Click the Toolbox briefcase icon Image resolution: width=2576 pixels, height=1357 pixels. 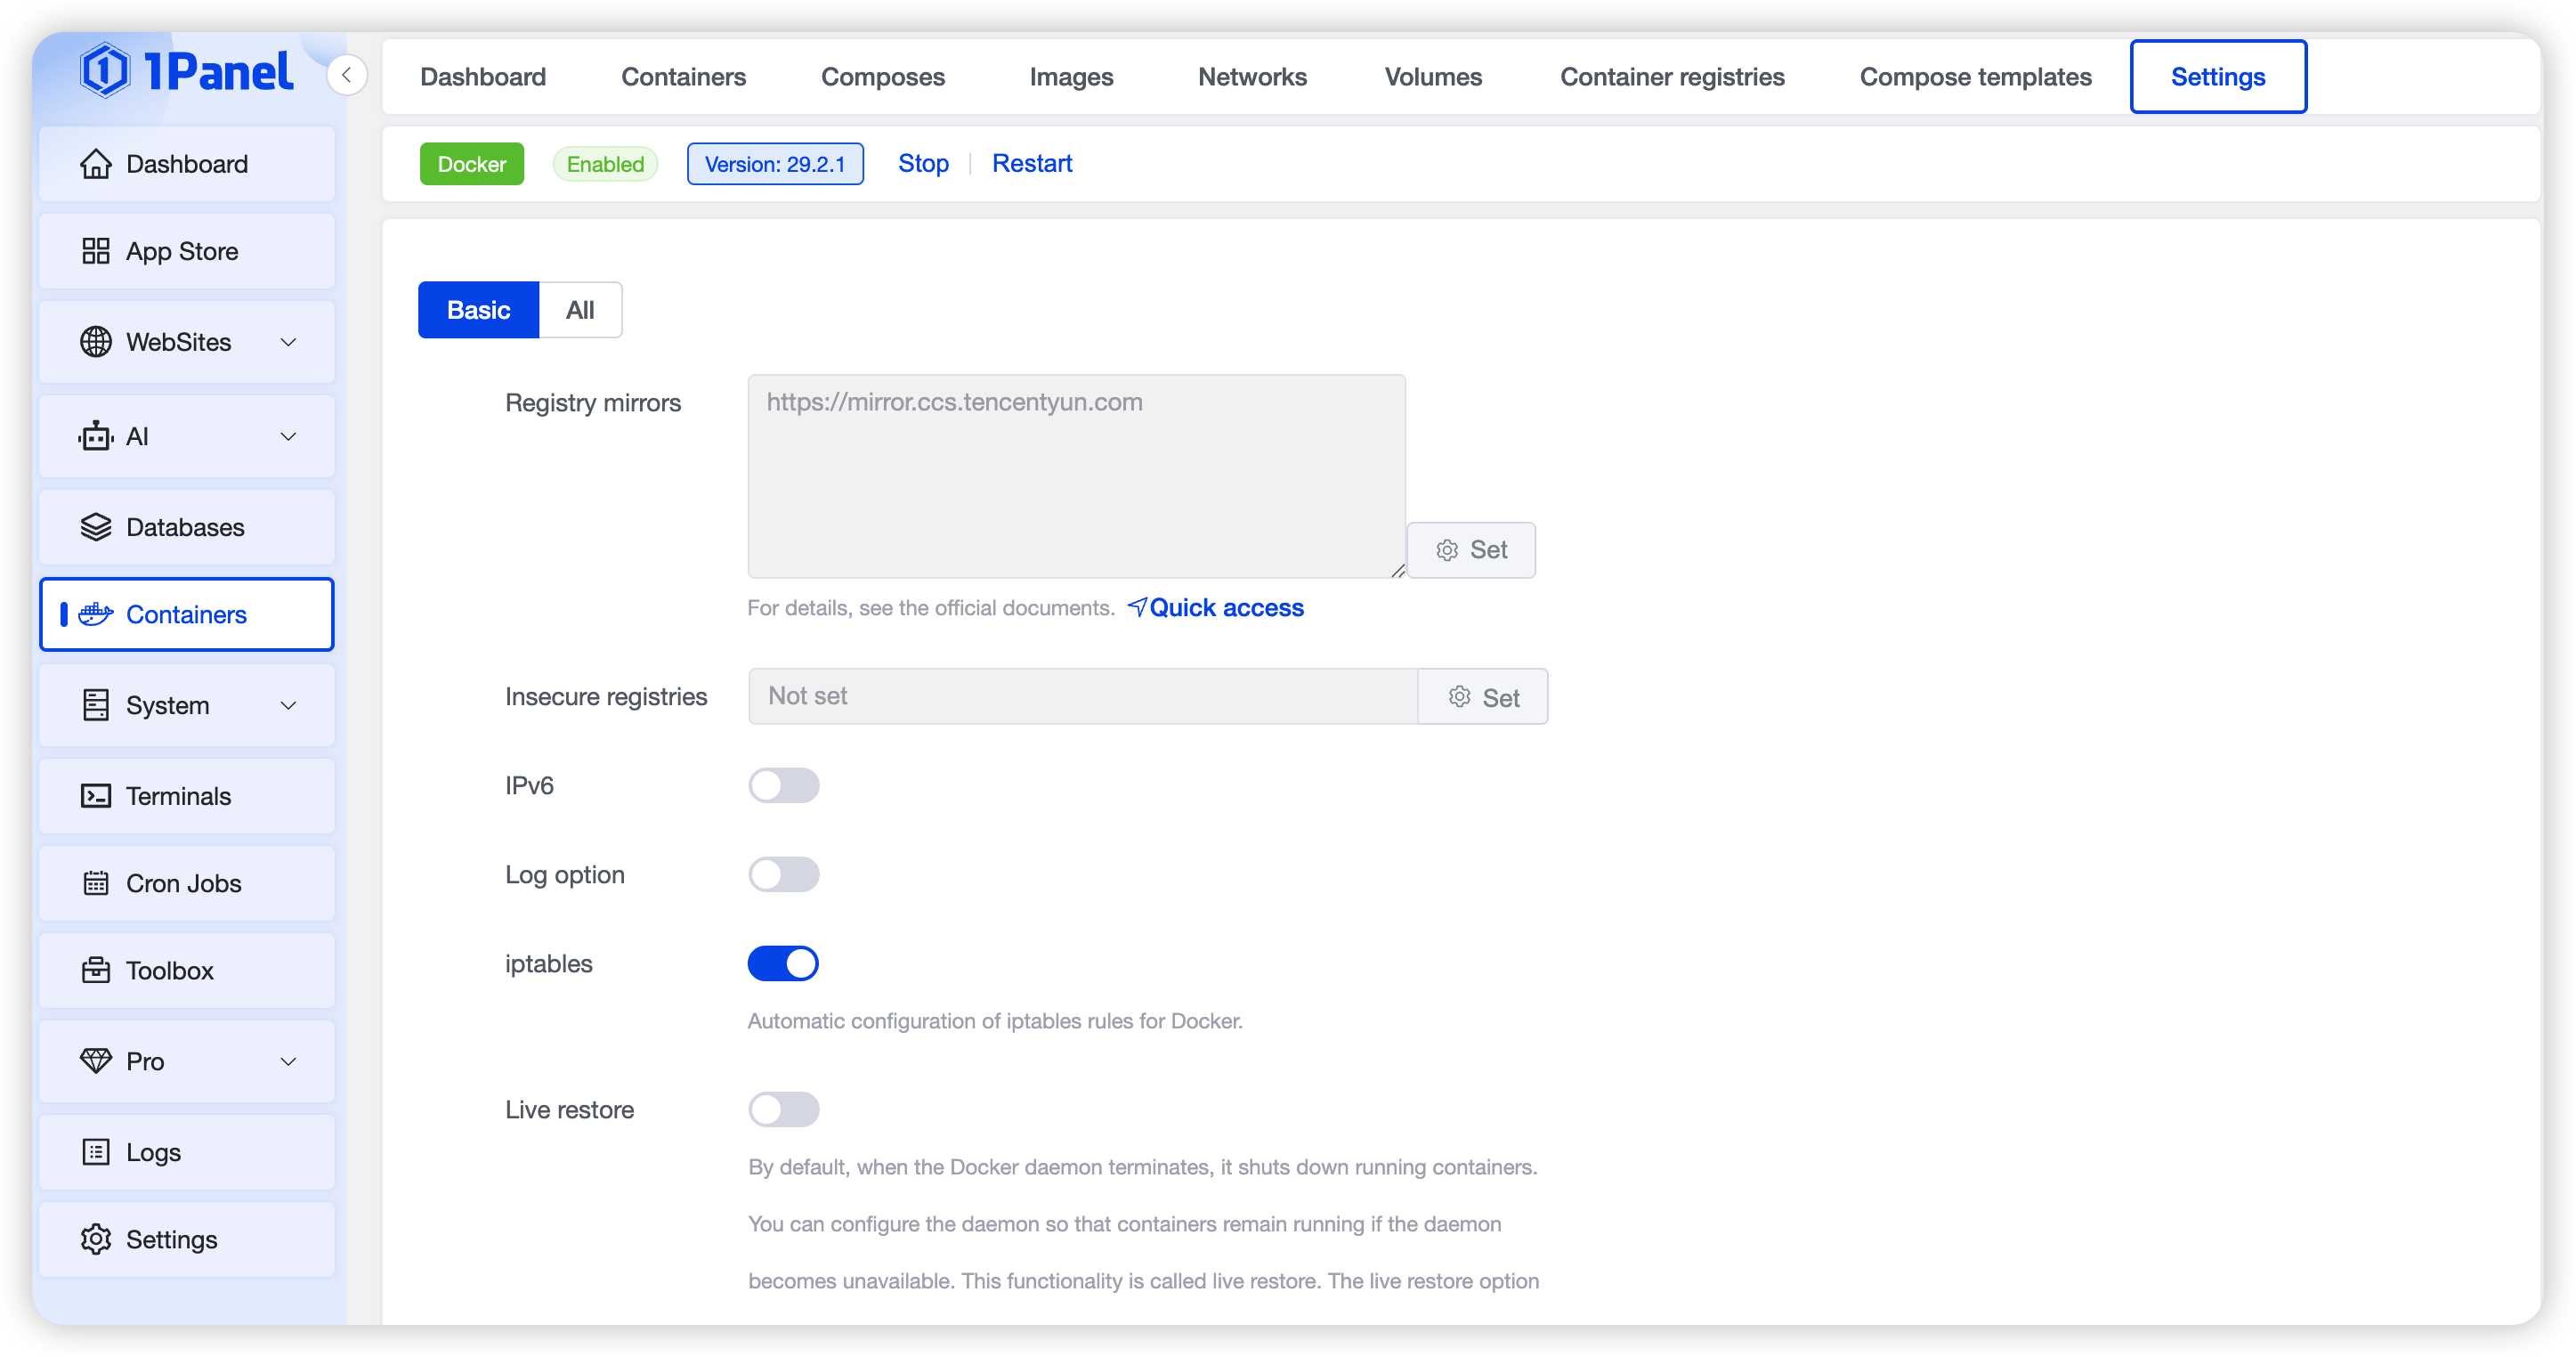point(96,970)
